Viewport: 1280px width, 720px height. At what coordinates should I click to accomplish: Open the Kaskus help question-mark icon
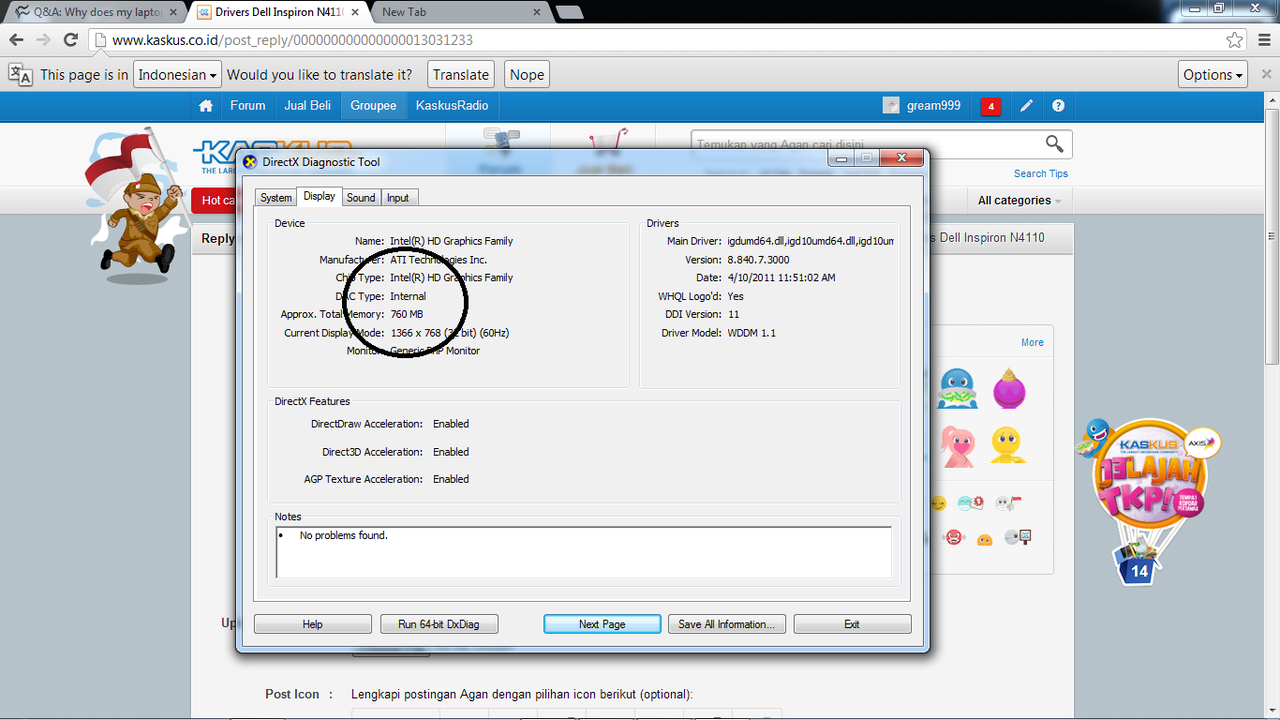tap(1058, 106)
